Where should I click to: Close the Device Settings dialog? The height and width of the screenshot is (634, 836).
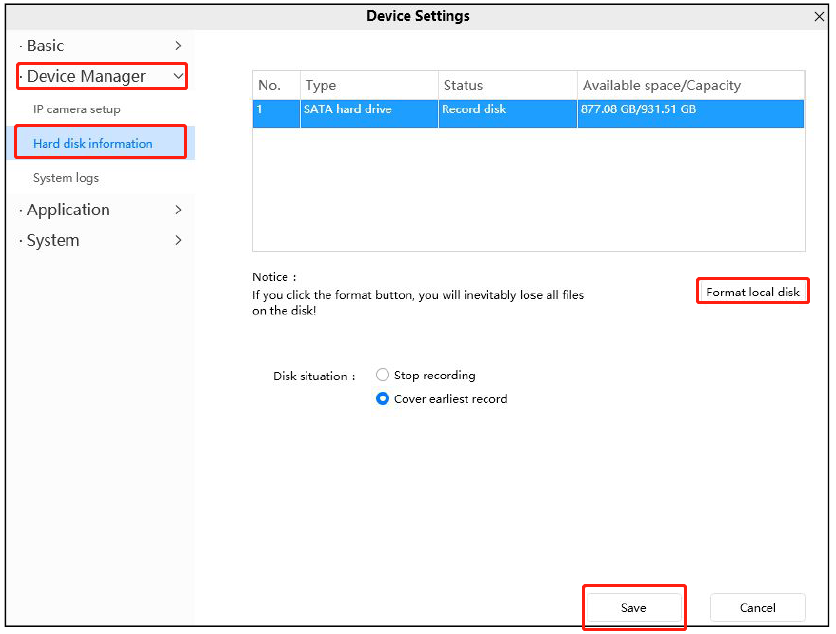click(819, 16)
